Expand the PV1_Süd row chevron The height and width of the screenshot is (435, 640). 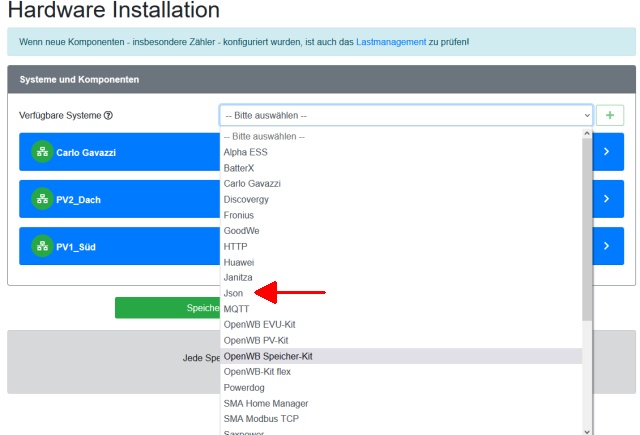(x=607, y=246)
